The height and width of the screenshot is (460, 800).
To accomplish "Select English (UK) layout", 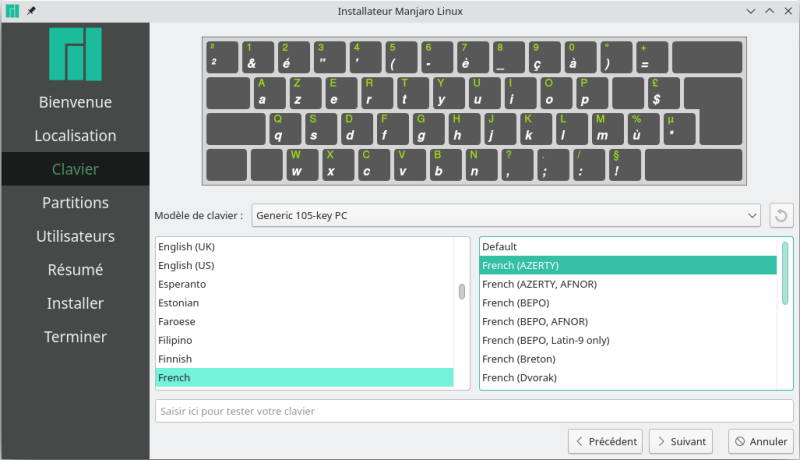I will (x=305, y=246).
